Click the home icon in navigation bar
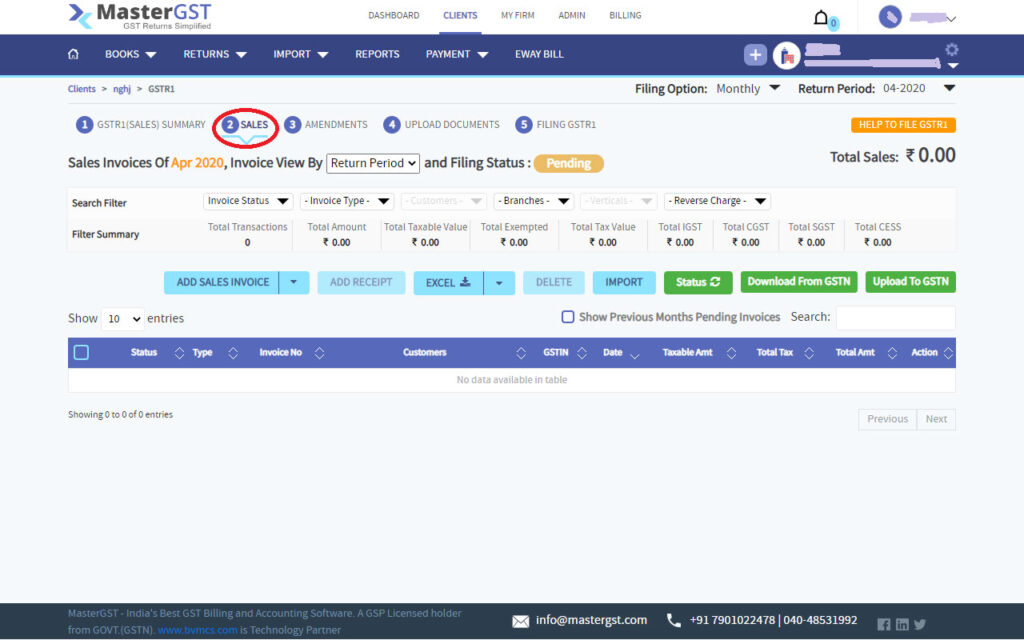Image resolution: width=1024 pixels, height=640 pixels. (x=73, y=54)
